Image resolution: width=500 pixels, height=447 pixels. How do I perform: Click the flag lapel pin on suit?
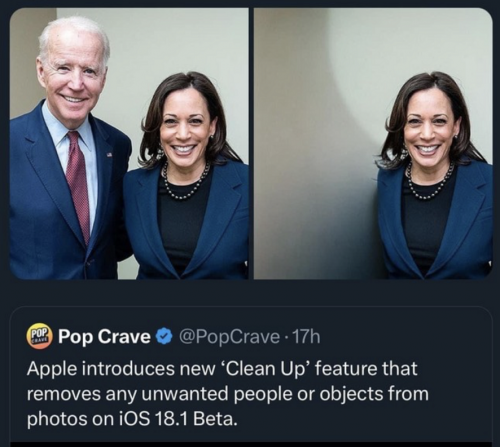(x=109, y=154)
